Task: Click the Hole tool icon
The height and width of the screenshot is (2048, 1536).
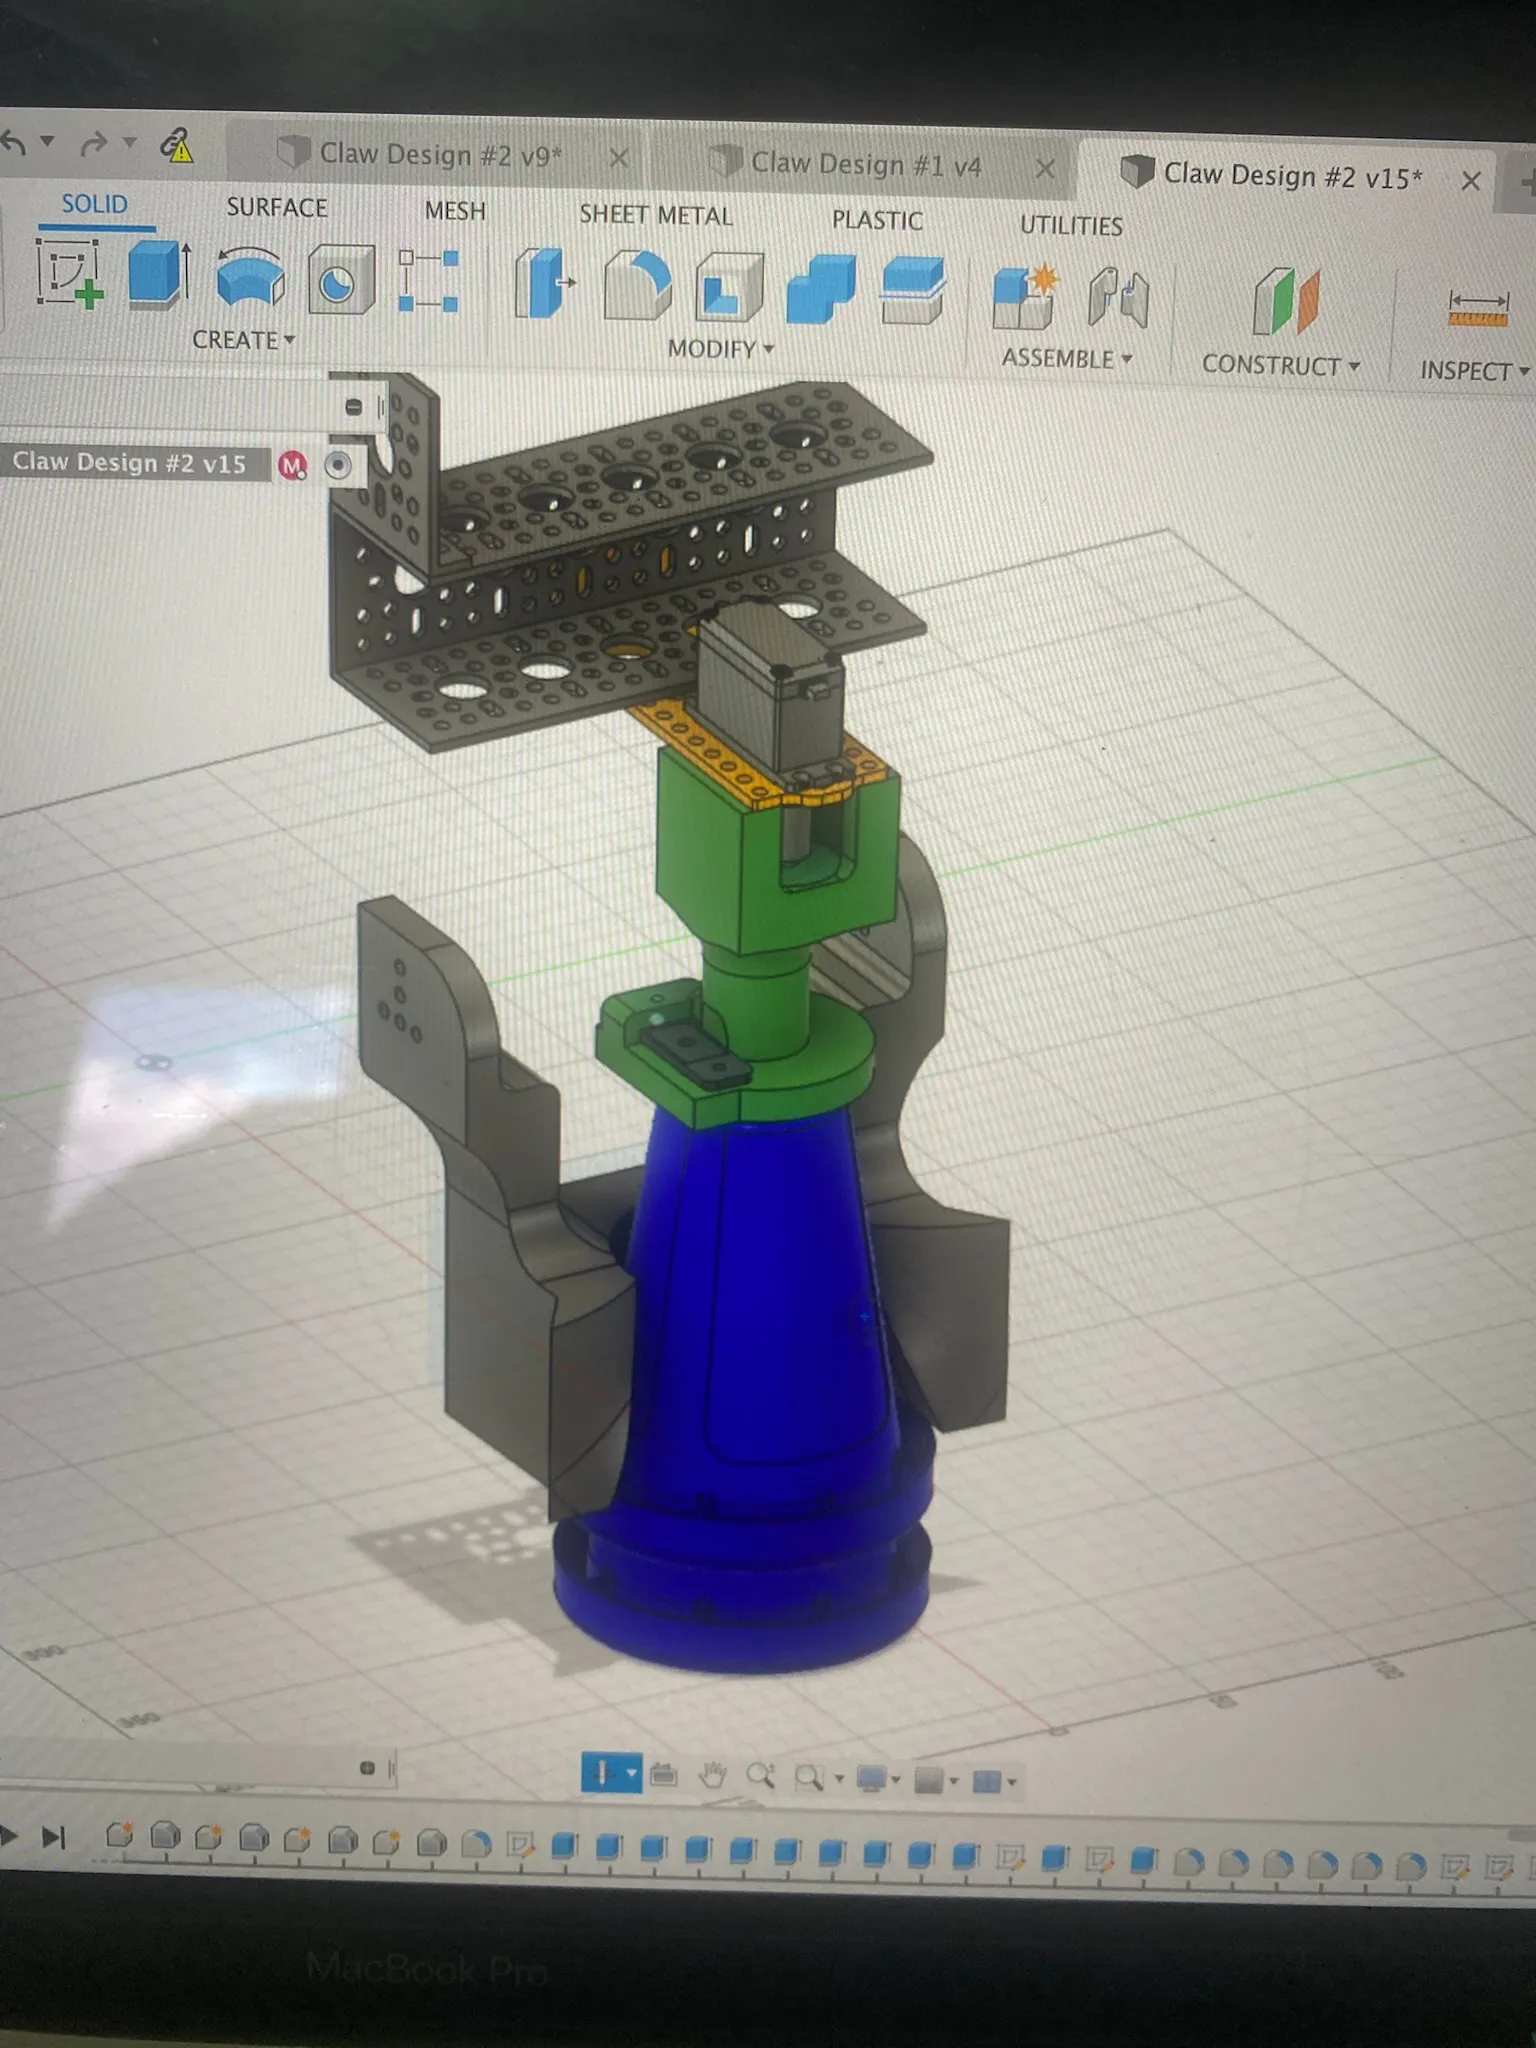Action: coord(340,282)
